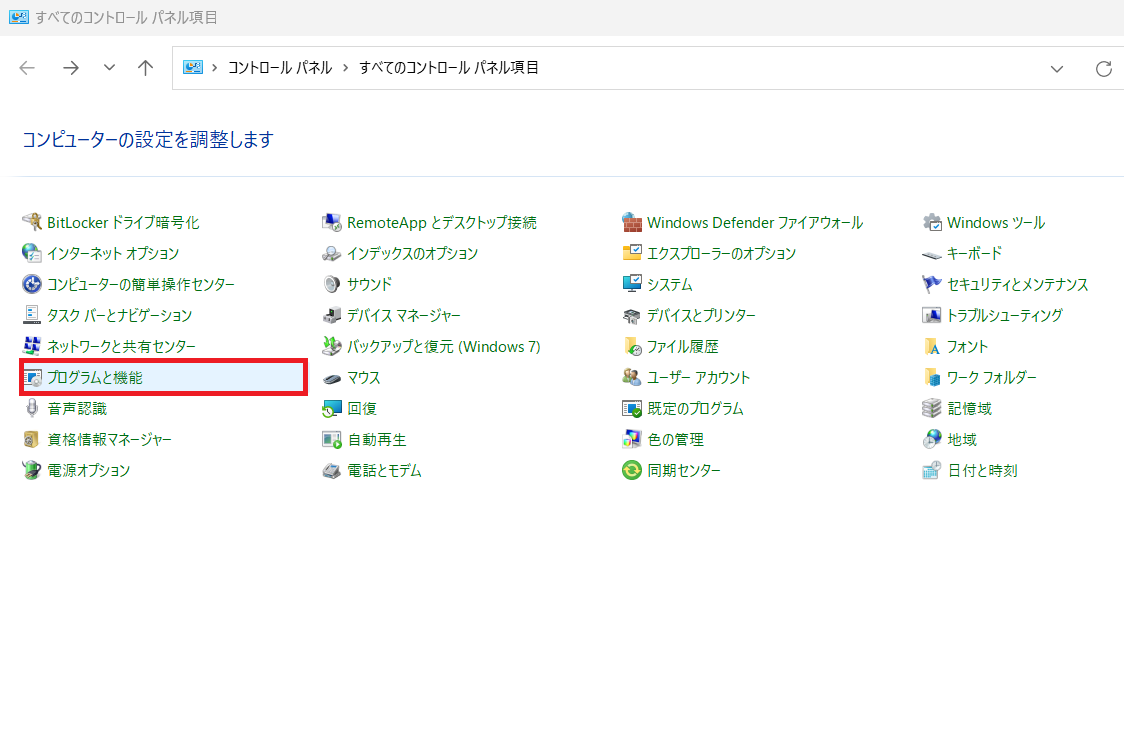
Task: Click the ユーザー アカウント icon
Action: (632, 377)
